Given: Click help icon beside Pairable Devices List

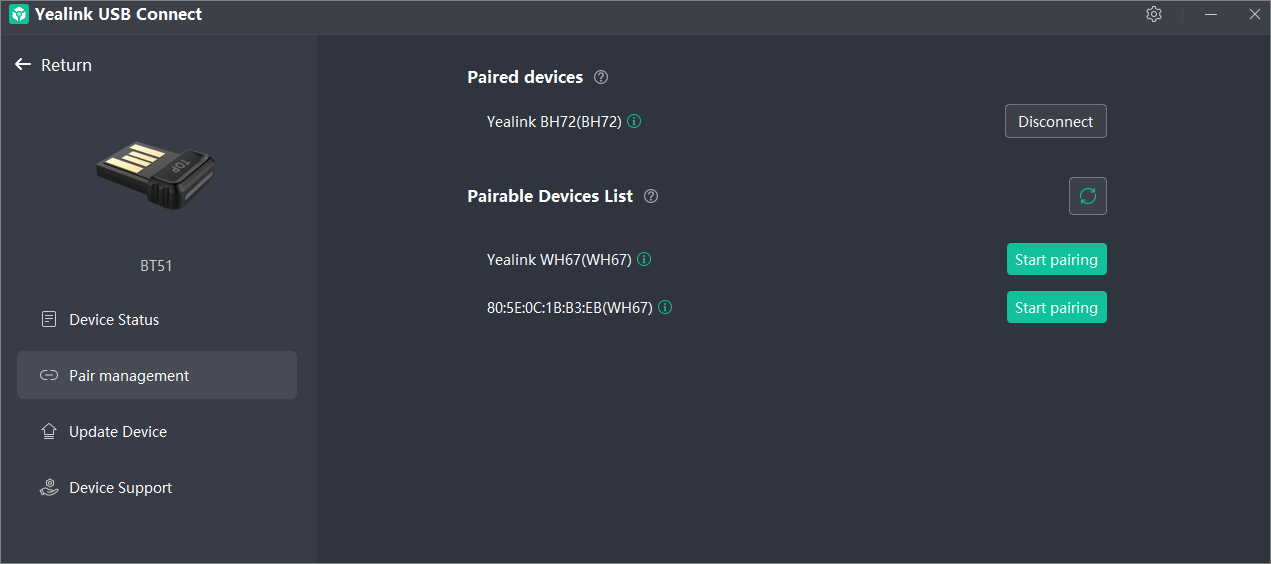Looking at the screenshot, I should (651, 196).
